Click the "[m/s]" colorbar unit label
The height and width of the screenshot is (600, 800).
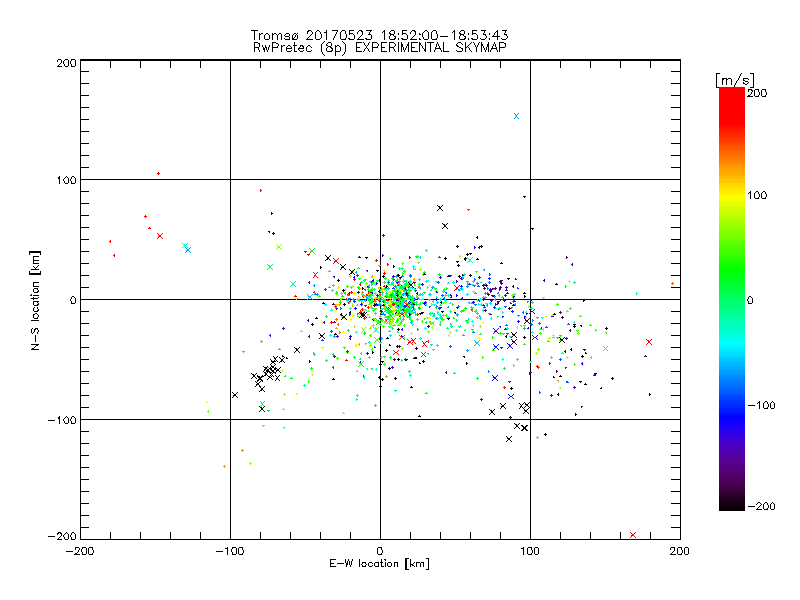(735, 80)
